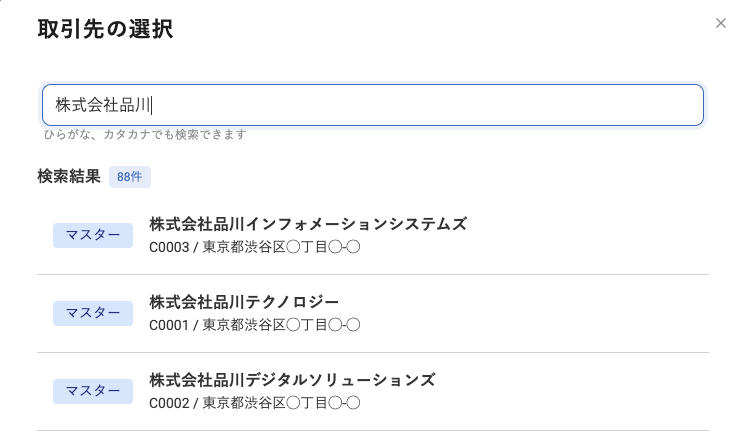Focus the client search input field
This screenshot has height=442, width=745.
(x=372, y=105)
